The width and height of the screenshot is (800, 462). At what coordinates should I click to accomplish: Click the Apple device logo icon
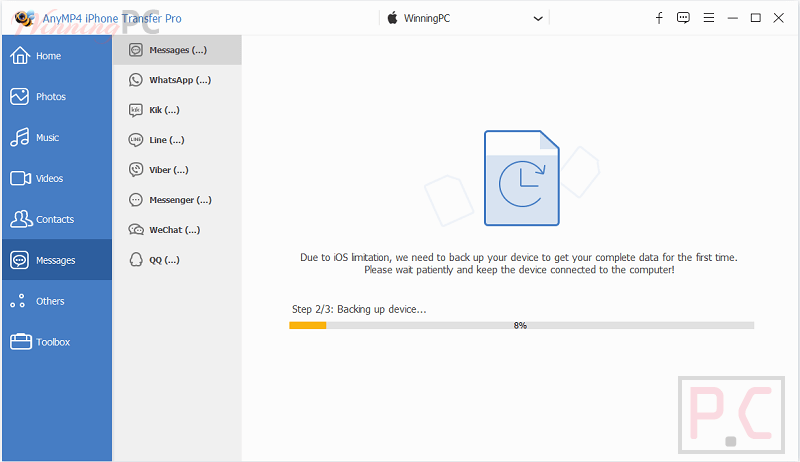[392, 18]
